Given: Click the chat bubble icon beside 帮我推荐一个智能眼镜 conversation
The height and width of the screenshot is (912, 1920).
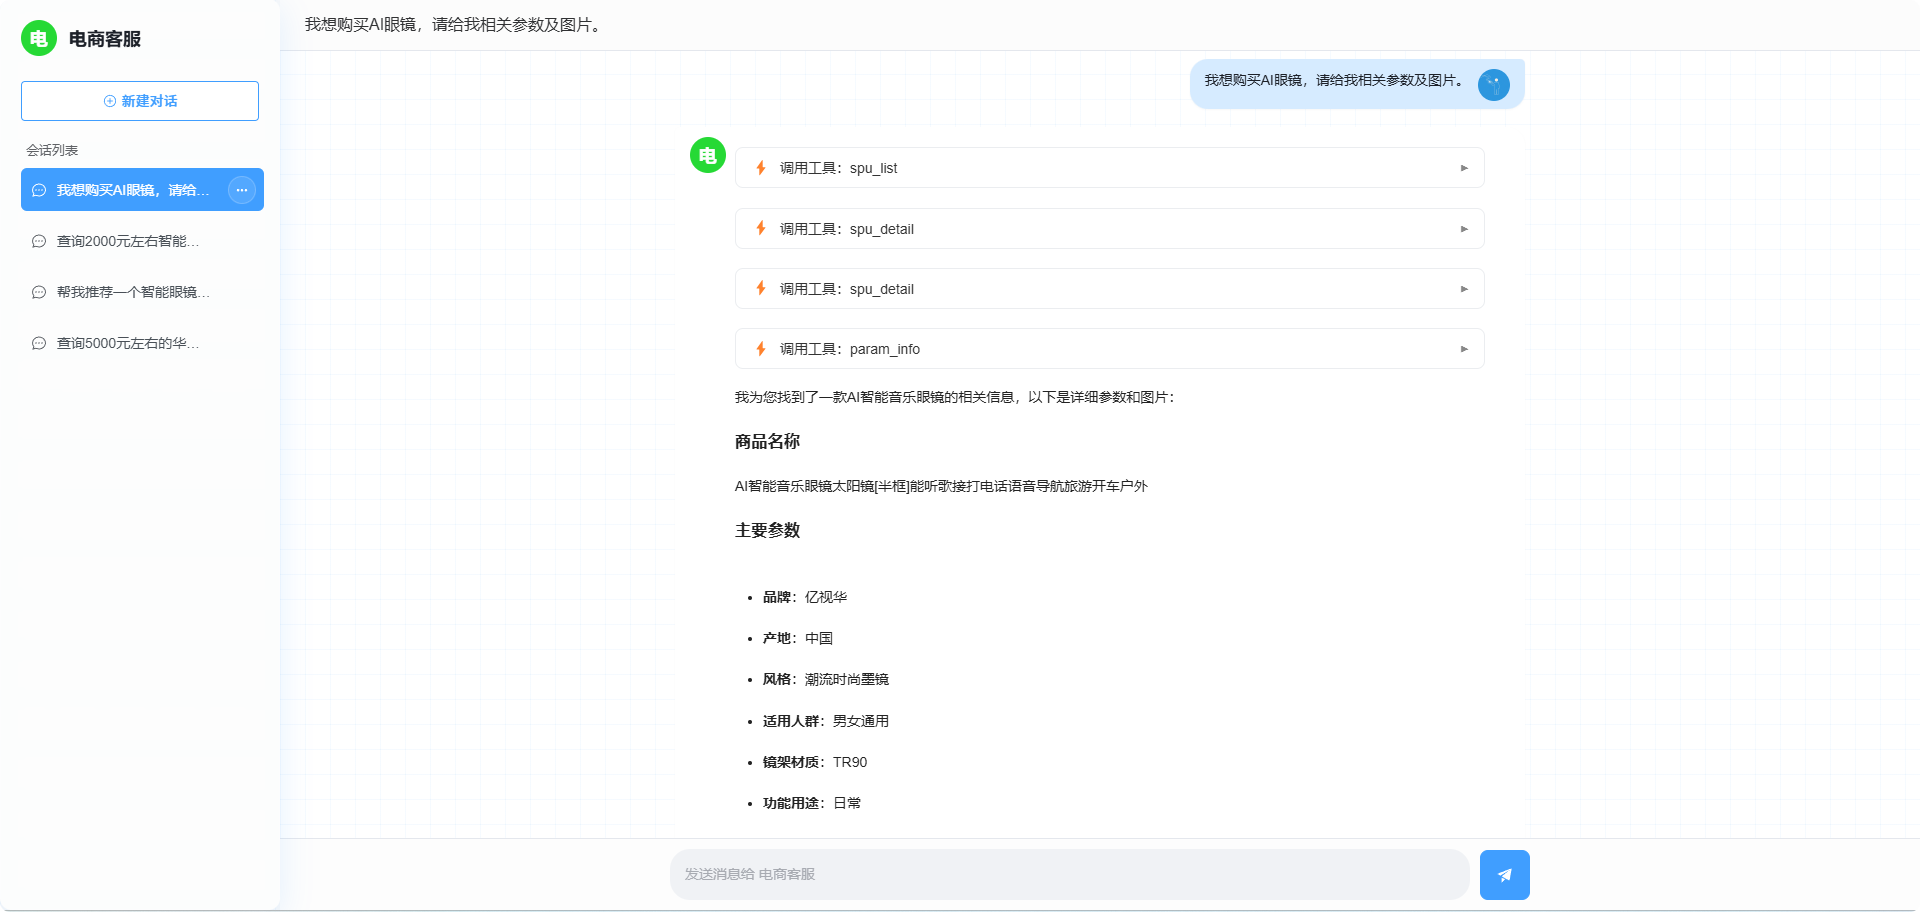Looking at the screenshot, I should [38, 292].
